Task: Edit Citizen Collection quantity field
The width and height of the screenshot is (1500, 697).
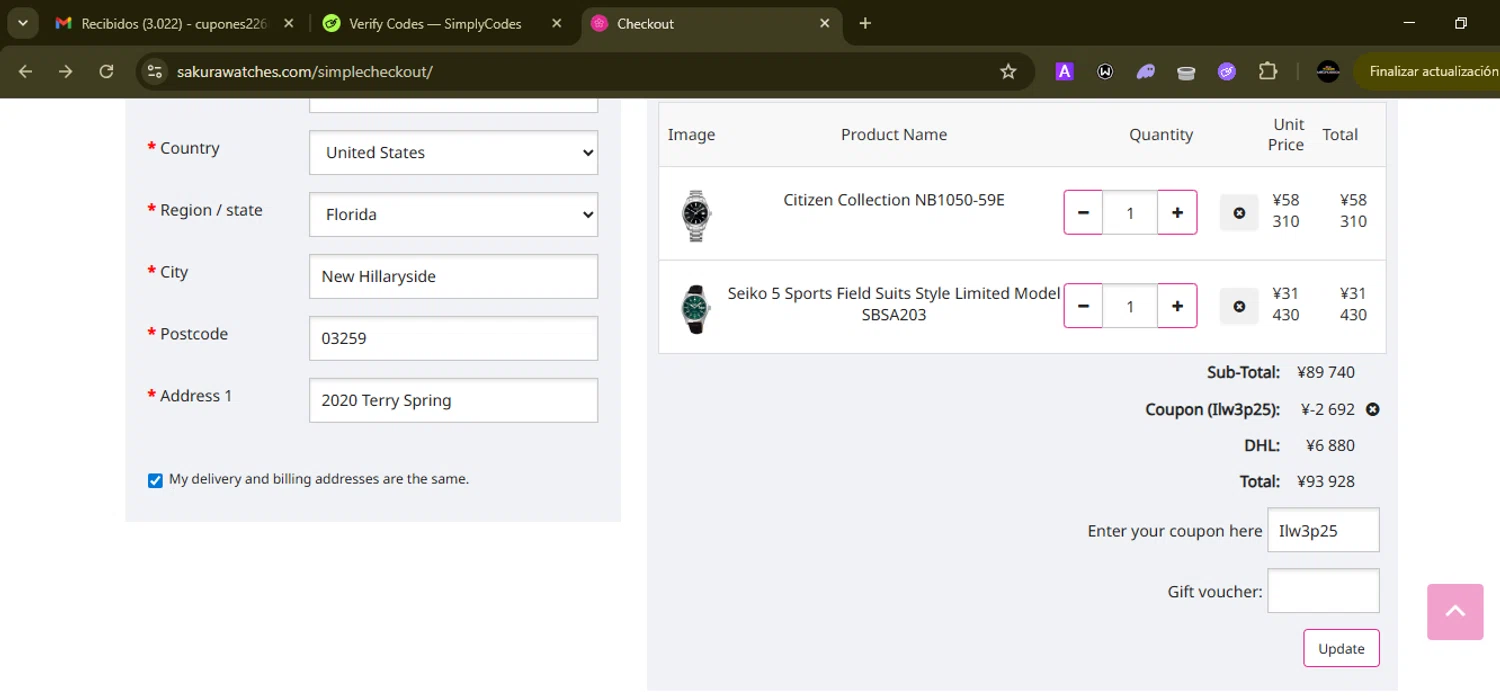Action: point(1130,212)
